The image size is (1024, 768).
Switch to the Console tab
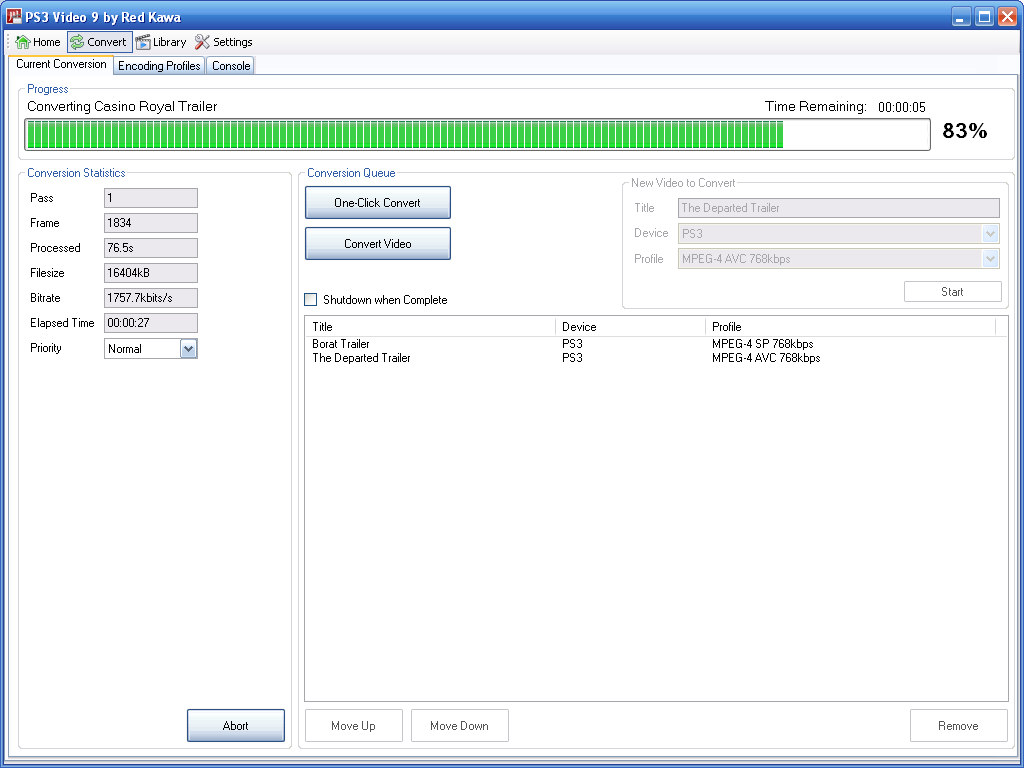231,66
